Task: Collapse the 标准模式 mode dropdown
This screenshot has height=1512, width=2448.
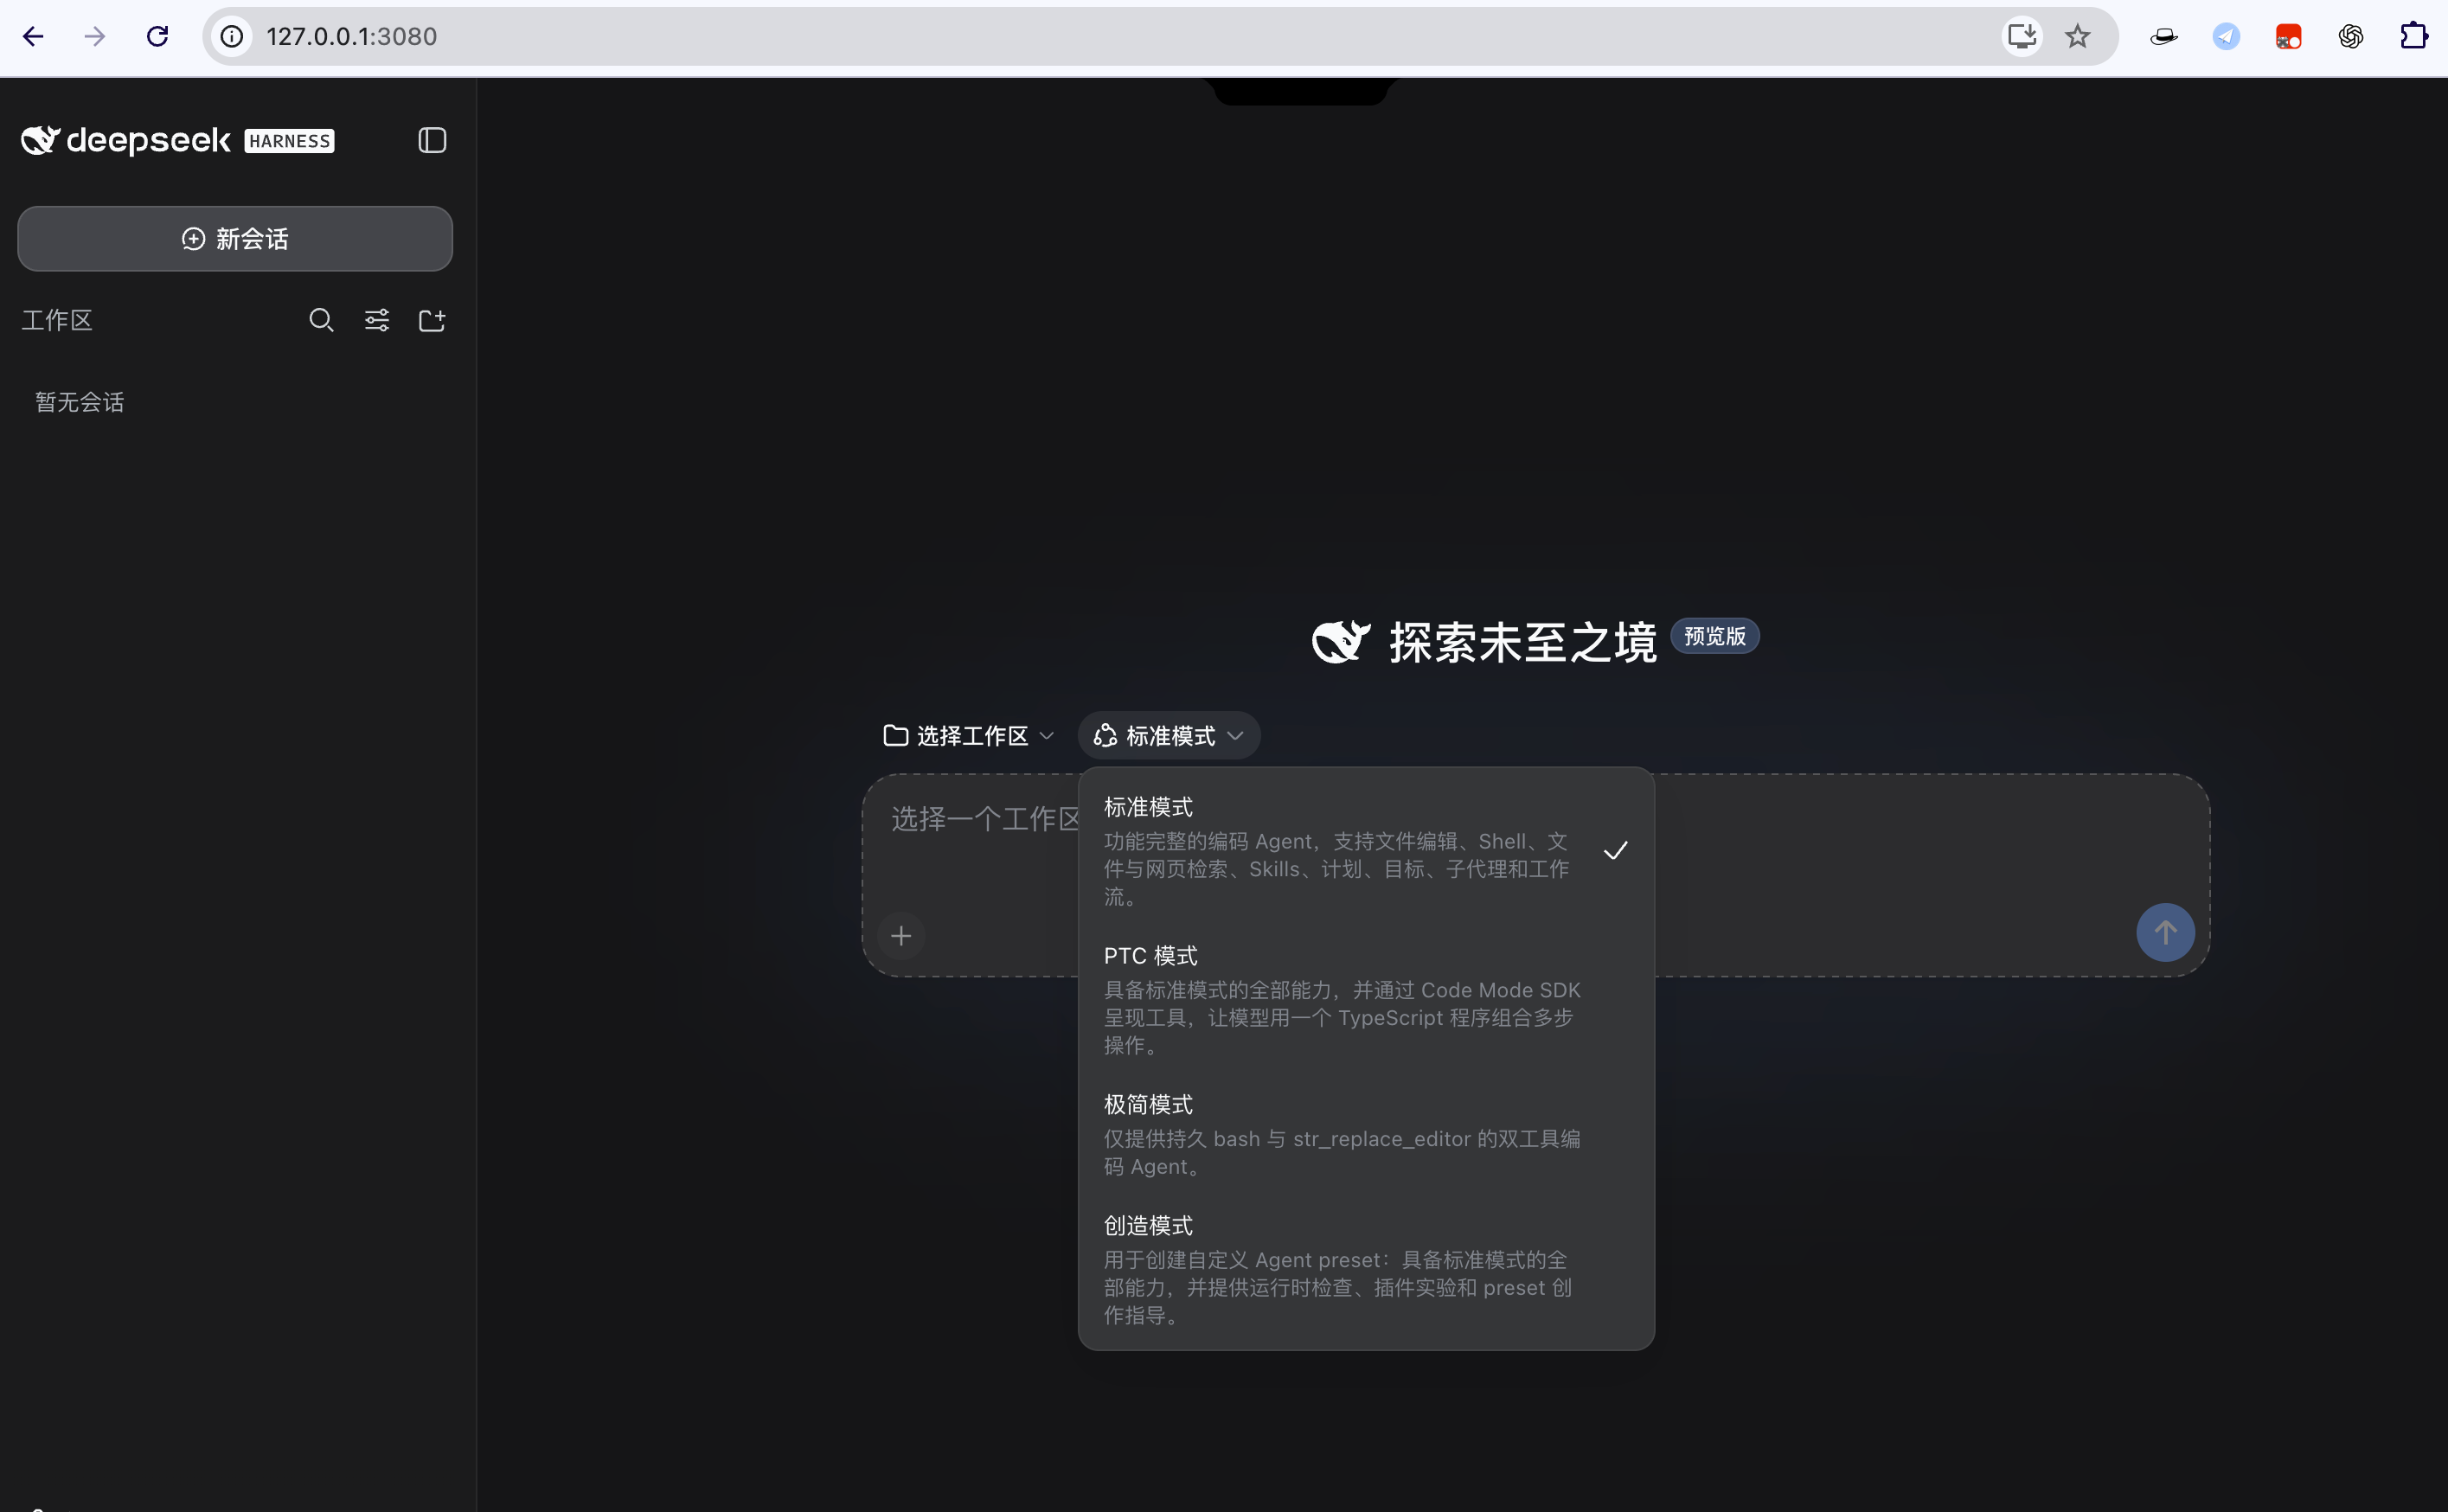Action: 1169,736
